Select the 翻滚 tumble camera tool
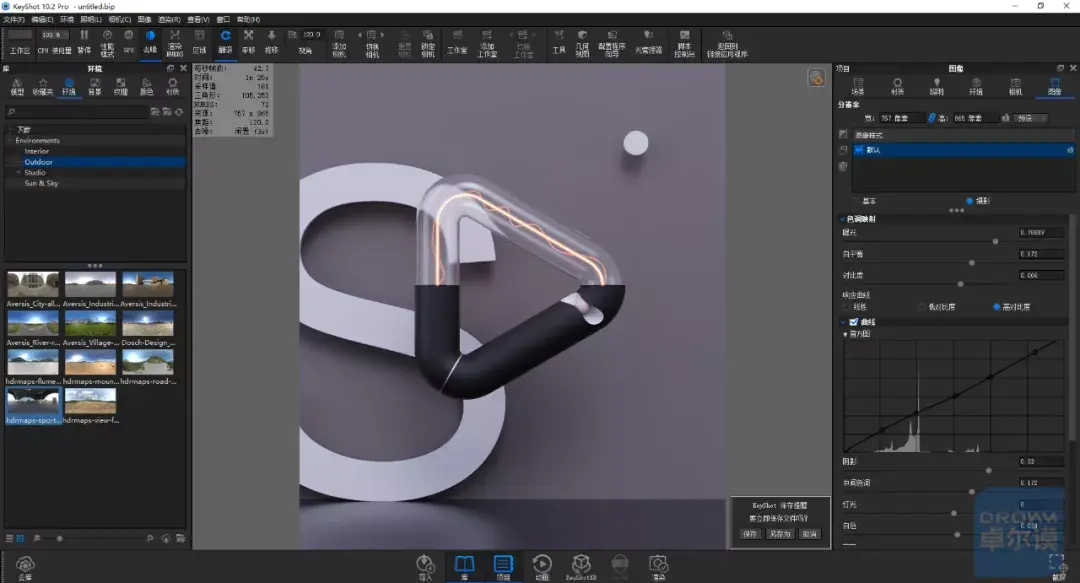 point(225,39)
